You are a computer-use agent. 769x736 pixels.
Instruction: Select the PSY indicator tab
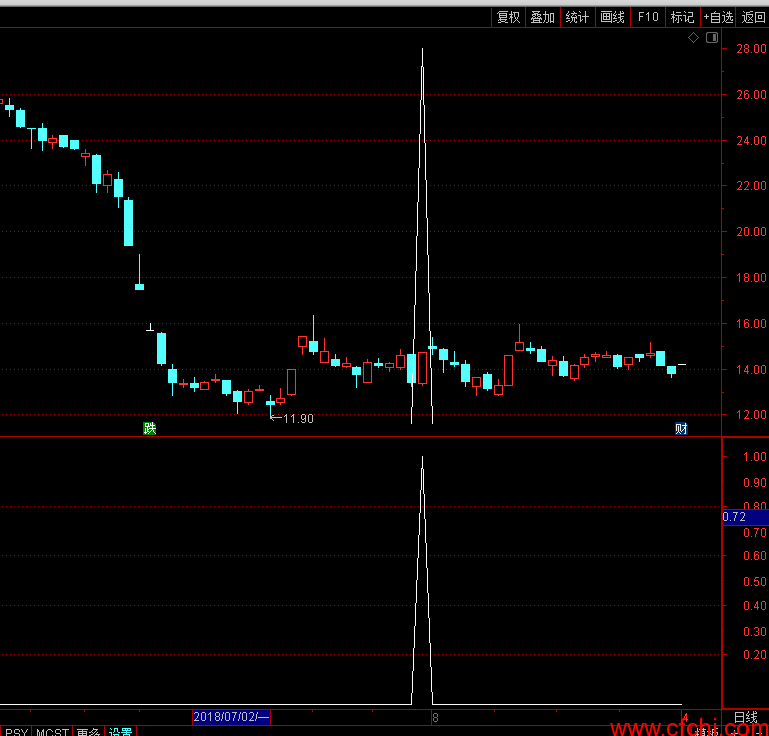pos(16,732)
